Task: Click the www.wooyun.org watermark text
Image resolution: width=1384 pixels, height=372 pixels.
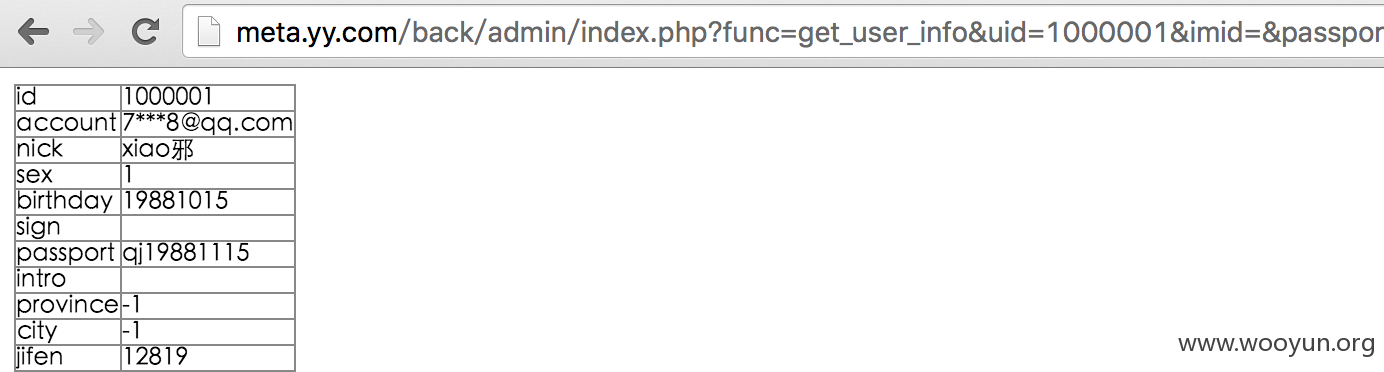Action: click(1277, 344)
